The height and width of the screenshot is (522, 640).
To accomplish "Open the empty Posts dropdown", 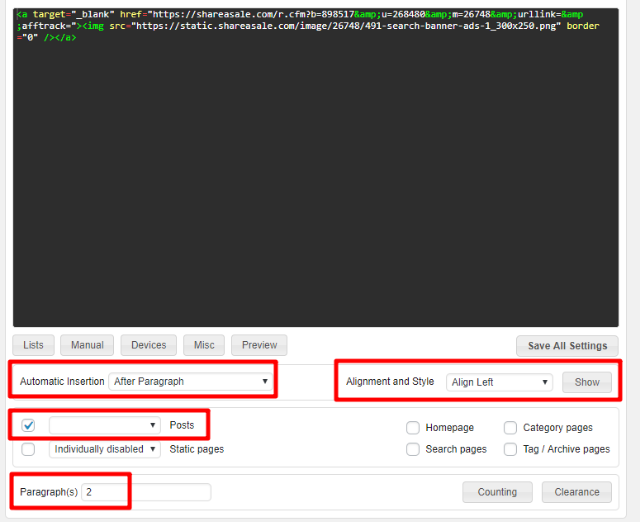I will coord(104,425).
